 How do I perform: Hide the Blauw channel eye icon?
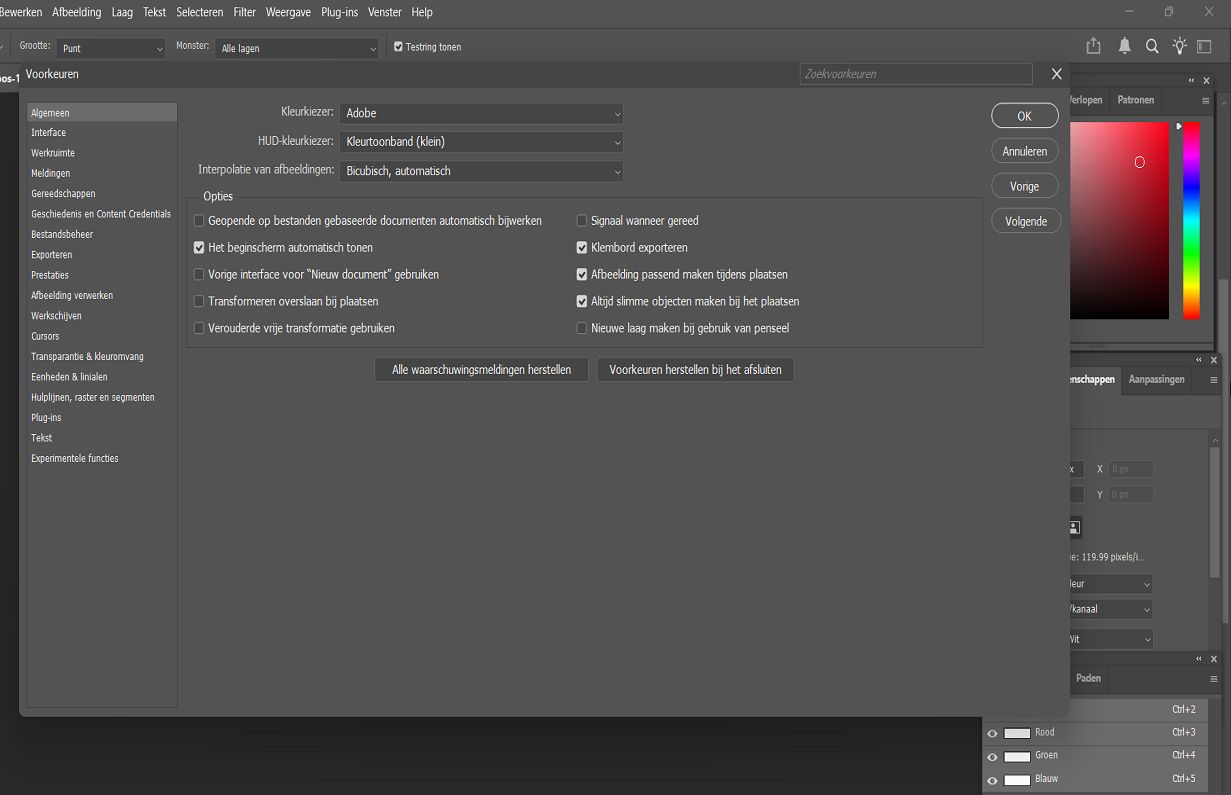(x=992, y=780)
